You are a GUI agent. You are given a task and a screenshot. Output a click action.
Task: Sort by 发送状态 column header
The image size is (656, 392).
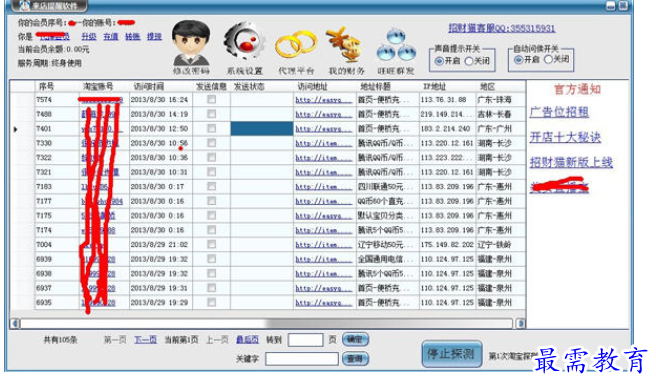coord(249,87)
